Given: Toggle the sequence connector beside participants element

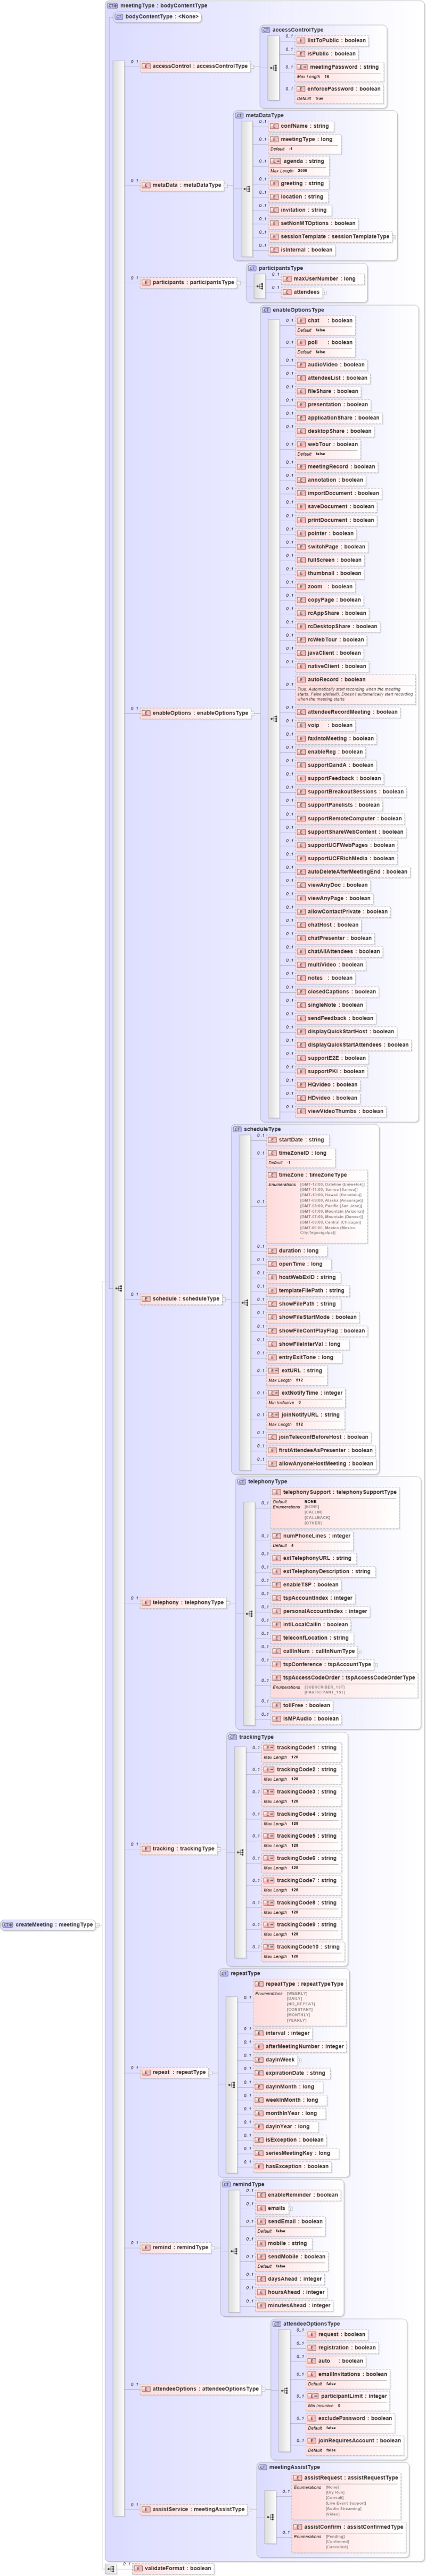Looking at the screenshot, I should pyautogui.click(x=260, y=286).
